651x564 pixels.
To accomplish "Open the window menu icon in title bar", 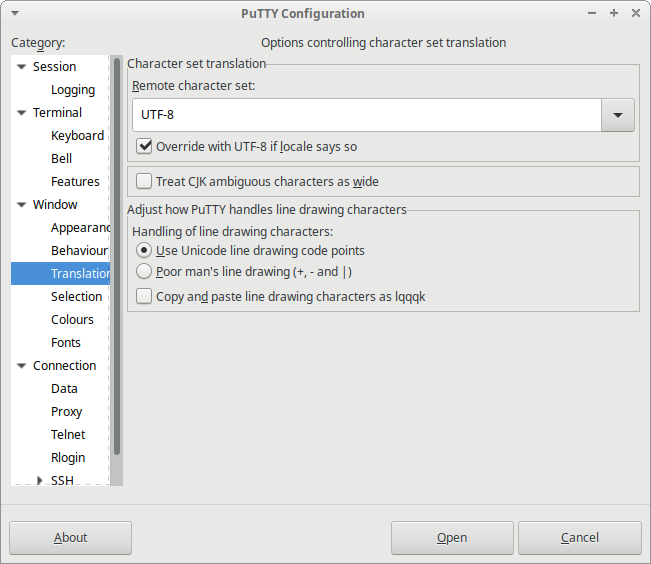I will tap(13, 14).
